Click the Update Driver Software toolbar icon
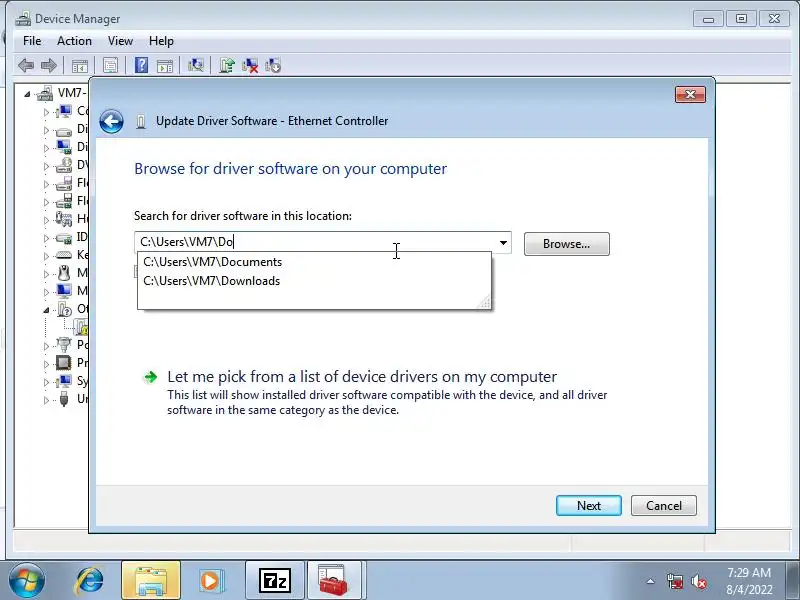Screen dimensions: 800x600 [x=227, y=65]
